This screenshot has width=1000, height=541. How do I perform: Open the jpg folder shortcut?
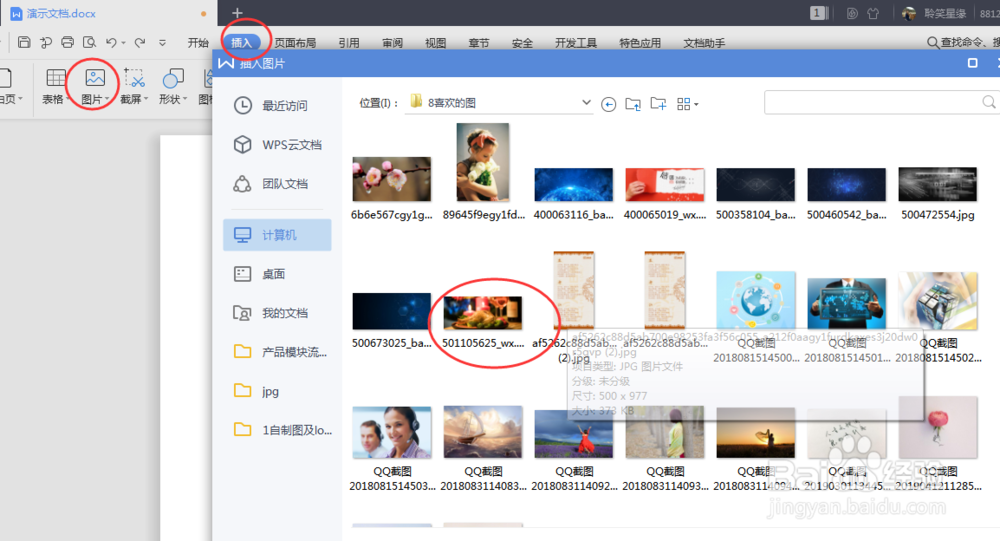pyautogui.click(x=277, y=391)
